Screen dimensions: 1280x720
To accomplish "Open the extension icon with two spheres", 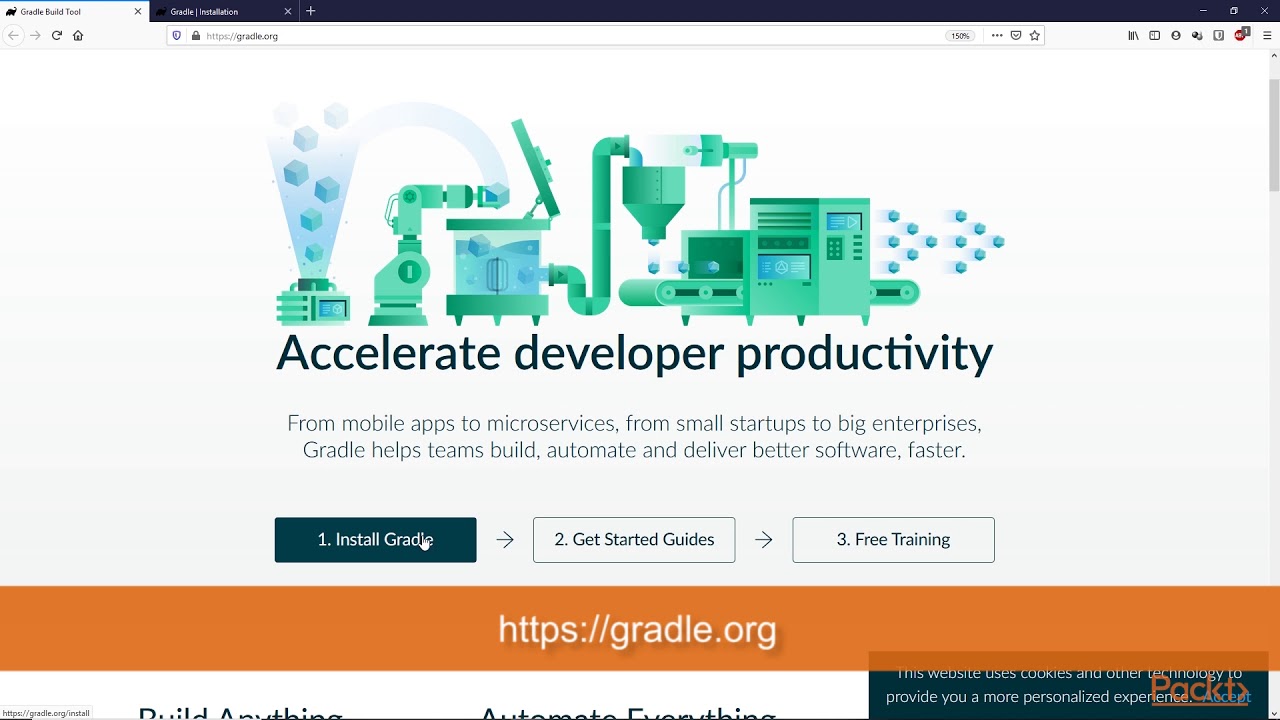I will (1197, 35).
